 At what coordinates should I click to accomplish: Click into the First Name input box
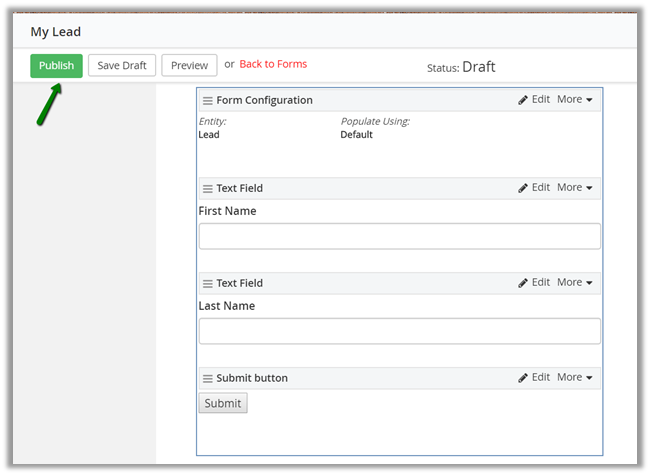(x=399, y=236)
